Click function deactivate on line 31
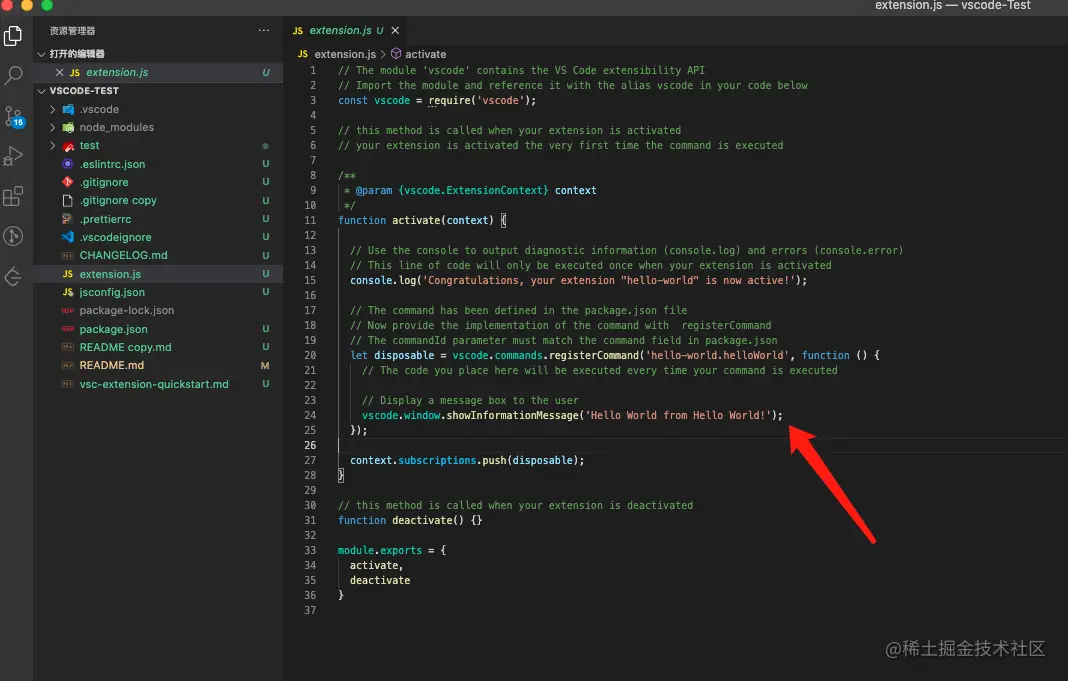 click(x=409, y=520)
